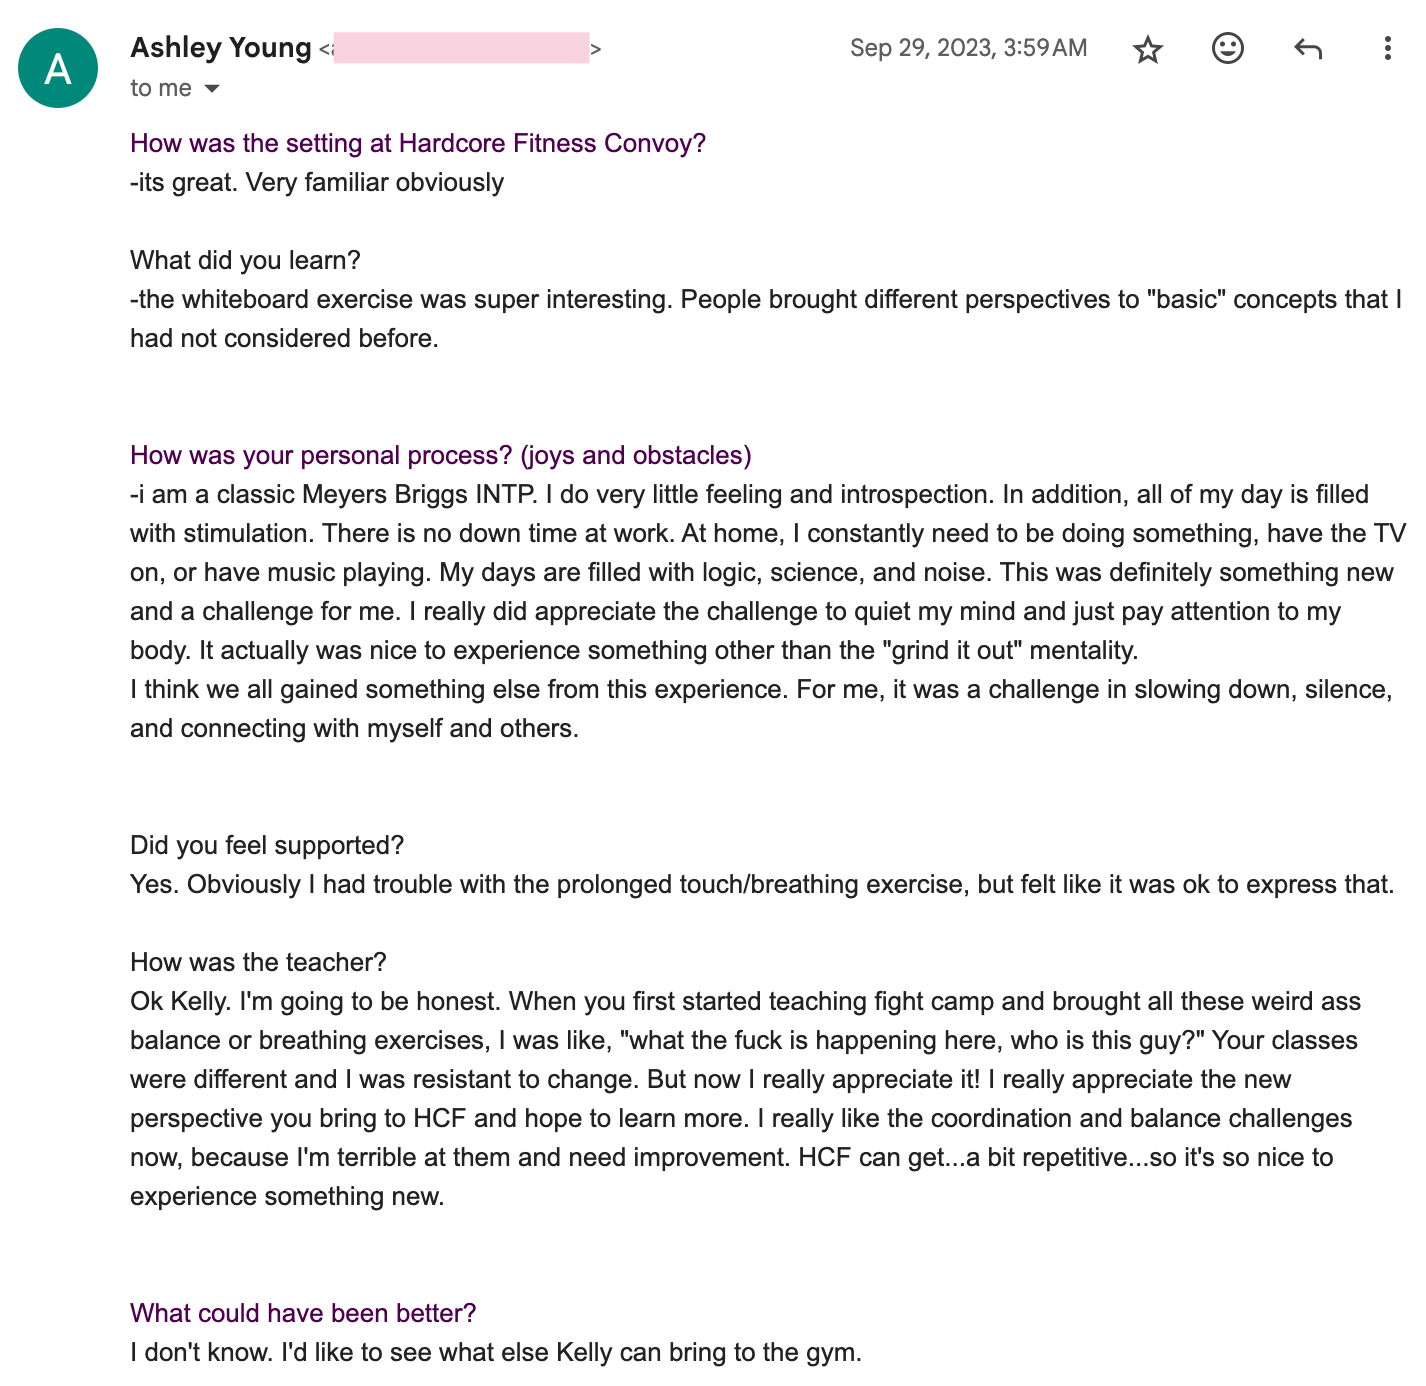Image resolution: width=1426 pixels, height=1386 pixels.
Task: Click the answer "-its great. Very familiar obviously"
Action: [317, 182]
